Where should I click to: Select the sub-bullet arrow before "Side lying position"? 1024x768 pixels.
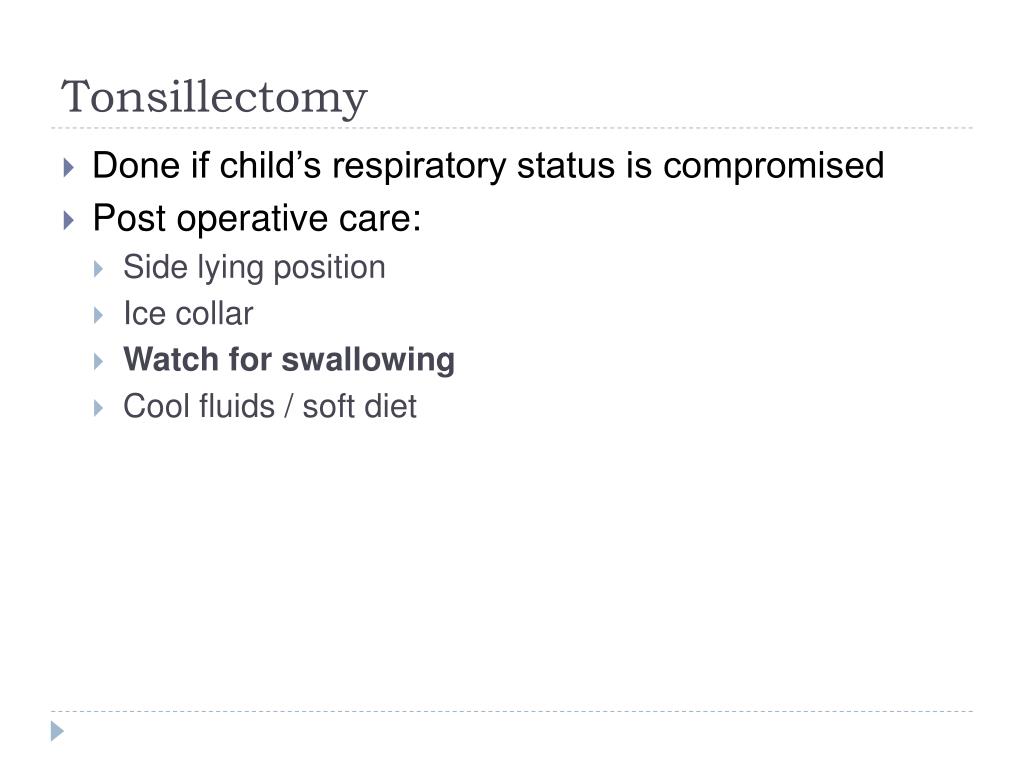(99, 268)
